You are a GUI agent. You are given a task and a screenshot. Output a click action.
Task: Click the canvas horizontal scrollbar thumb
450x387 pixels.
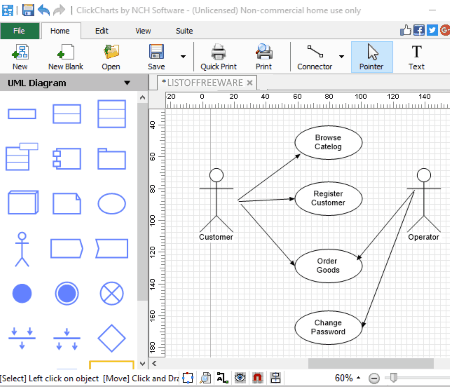pos(371,363)
